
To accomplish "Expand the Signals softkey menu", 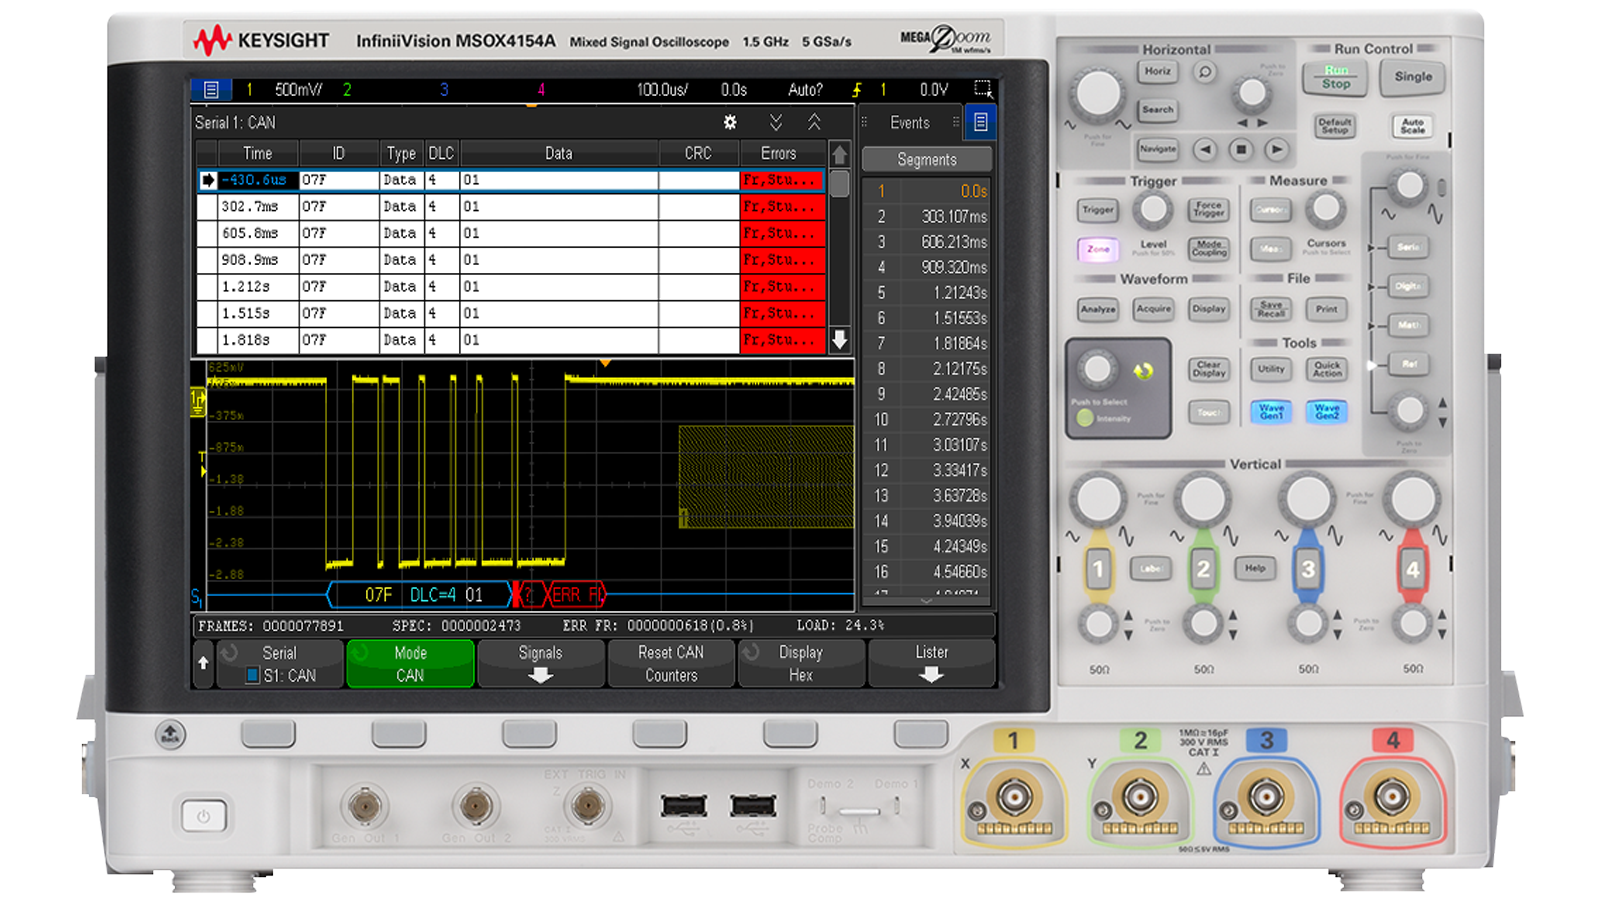I will coord(540,663).
